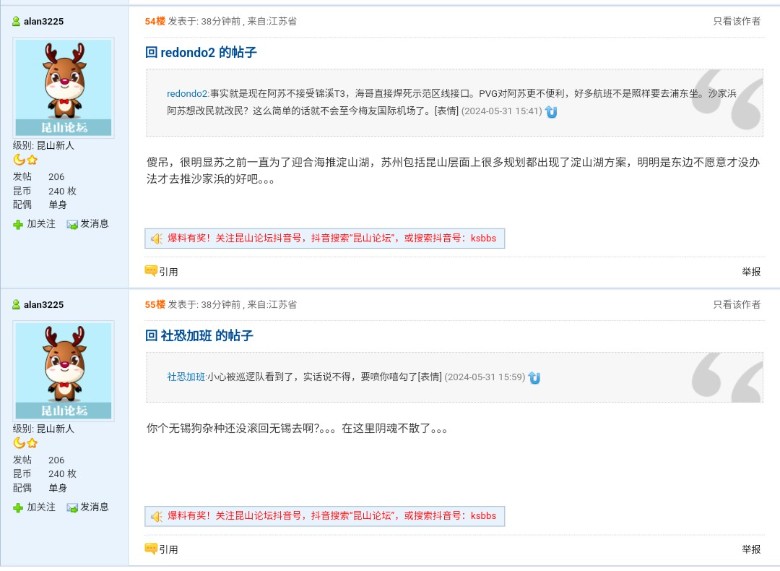Click the 发消息 envelope icon in the 54楼 post
Image resolution: width=780 pixels, height=571 pixels.
(72, 225)
